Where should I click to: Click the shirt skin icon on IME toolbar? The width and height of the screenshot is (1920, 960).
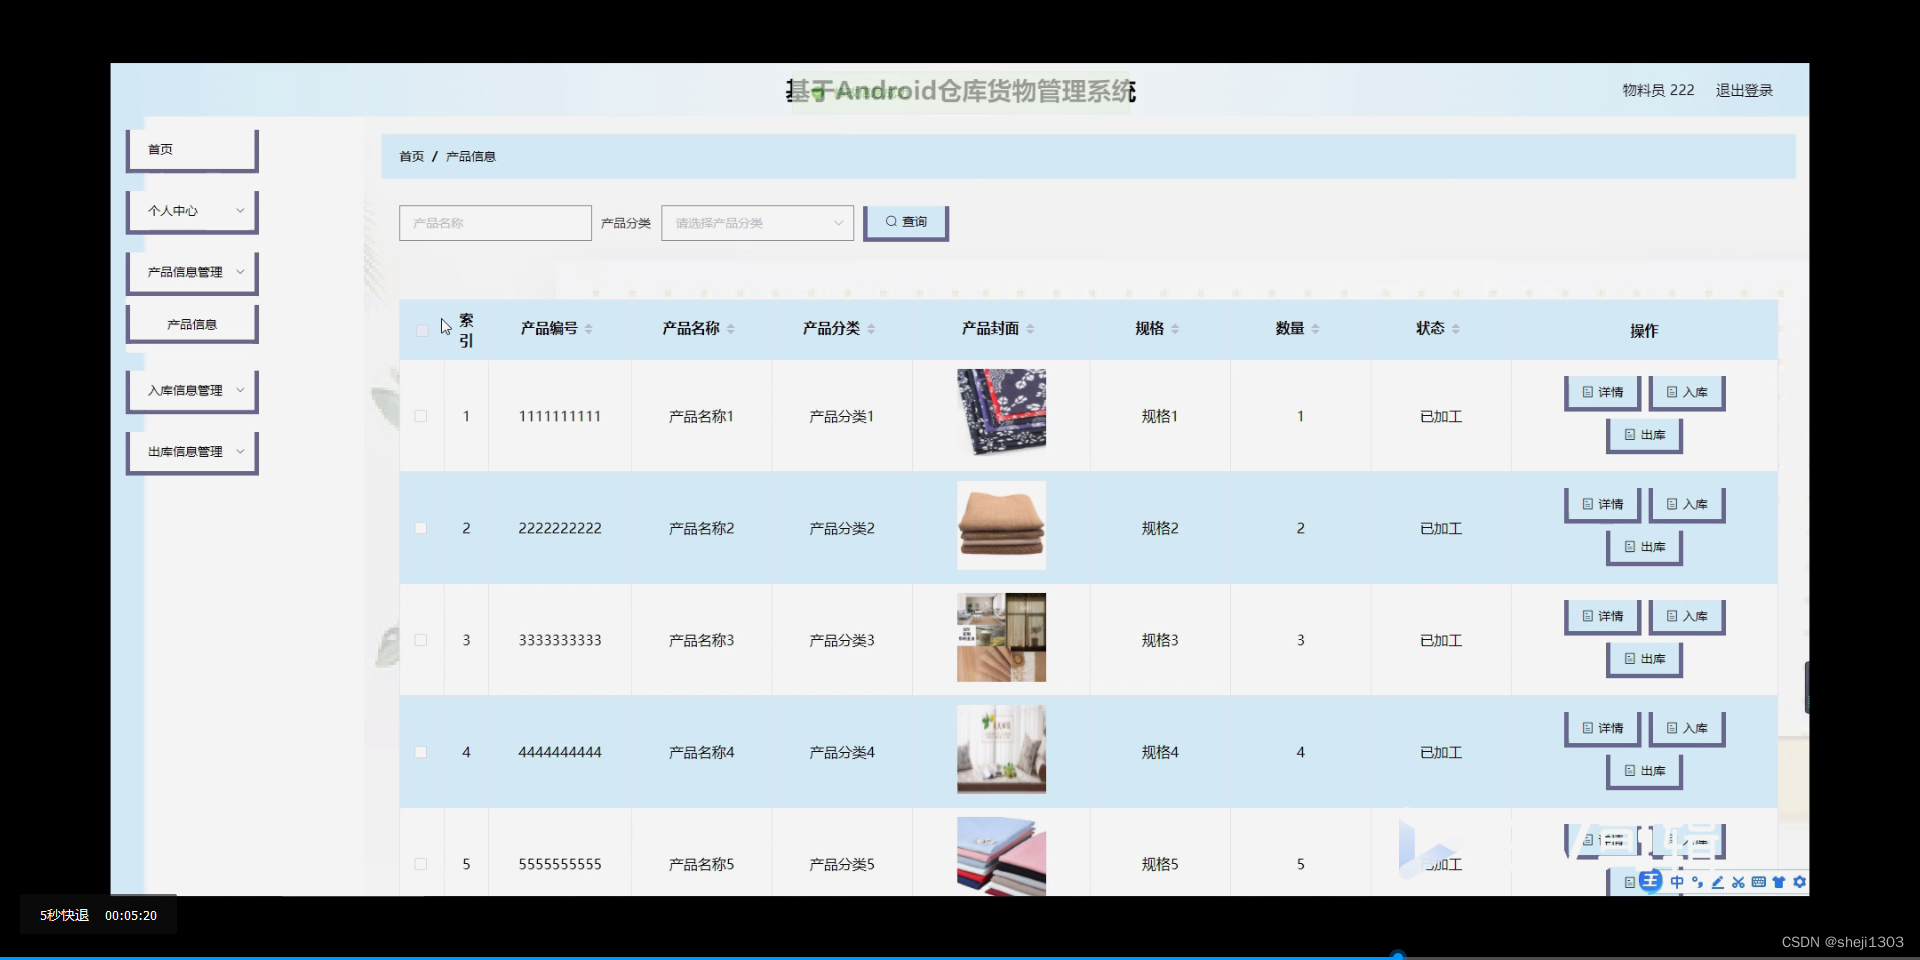tap(1778, 882)
